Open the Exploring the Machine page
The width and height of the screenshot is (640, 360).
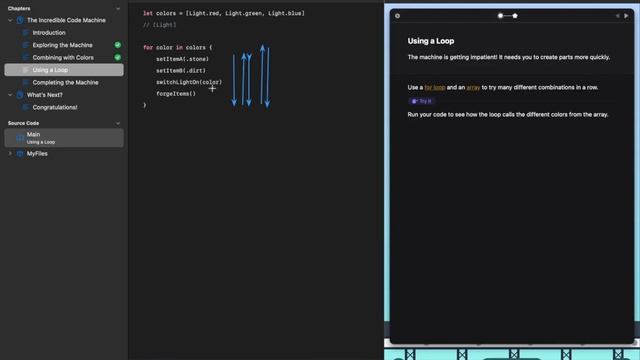click(x=62, y=45)
